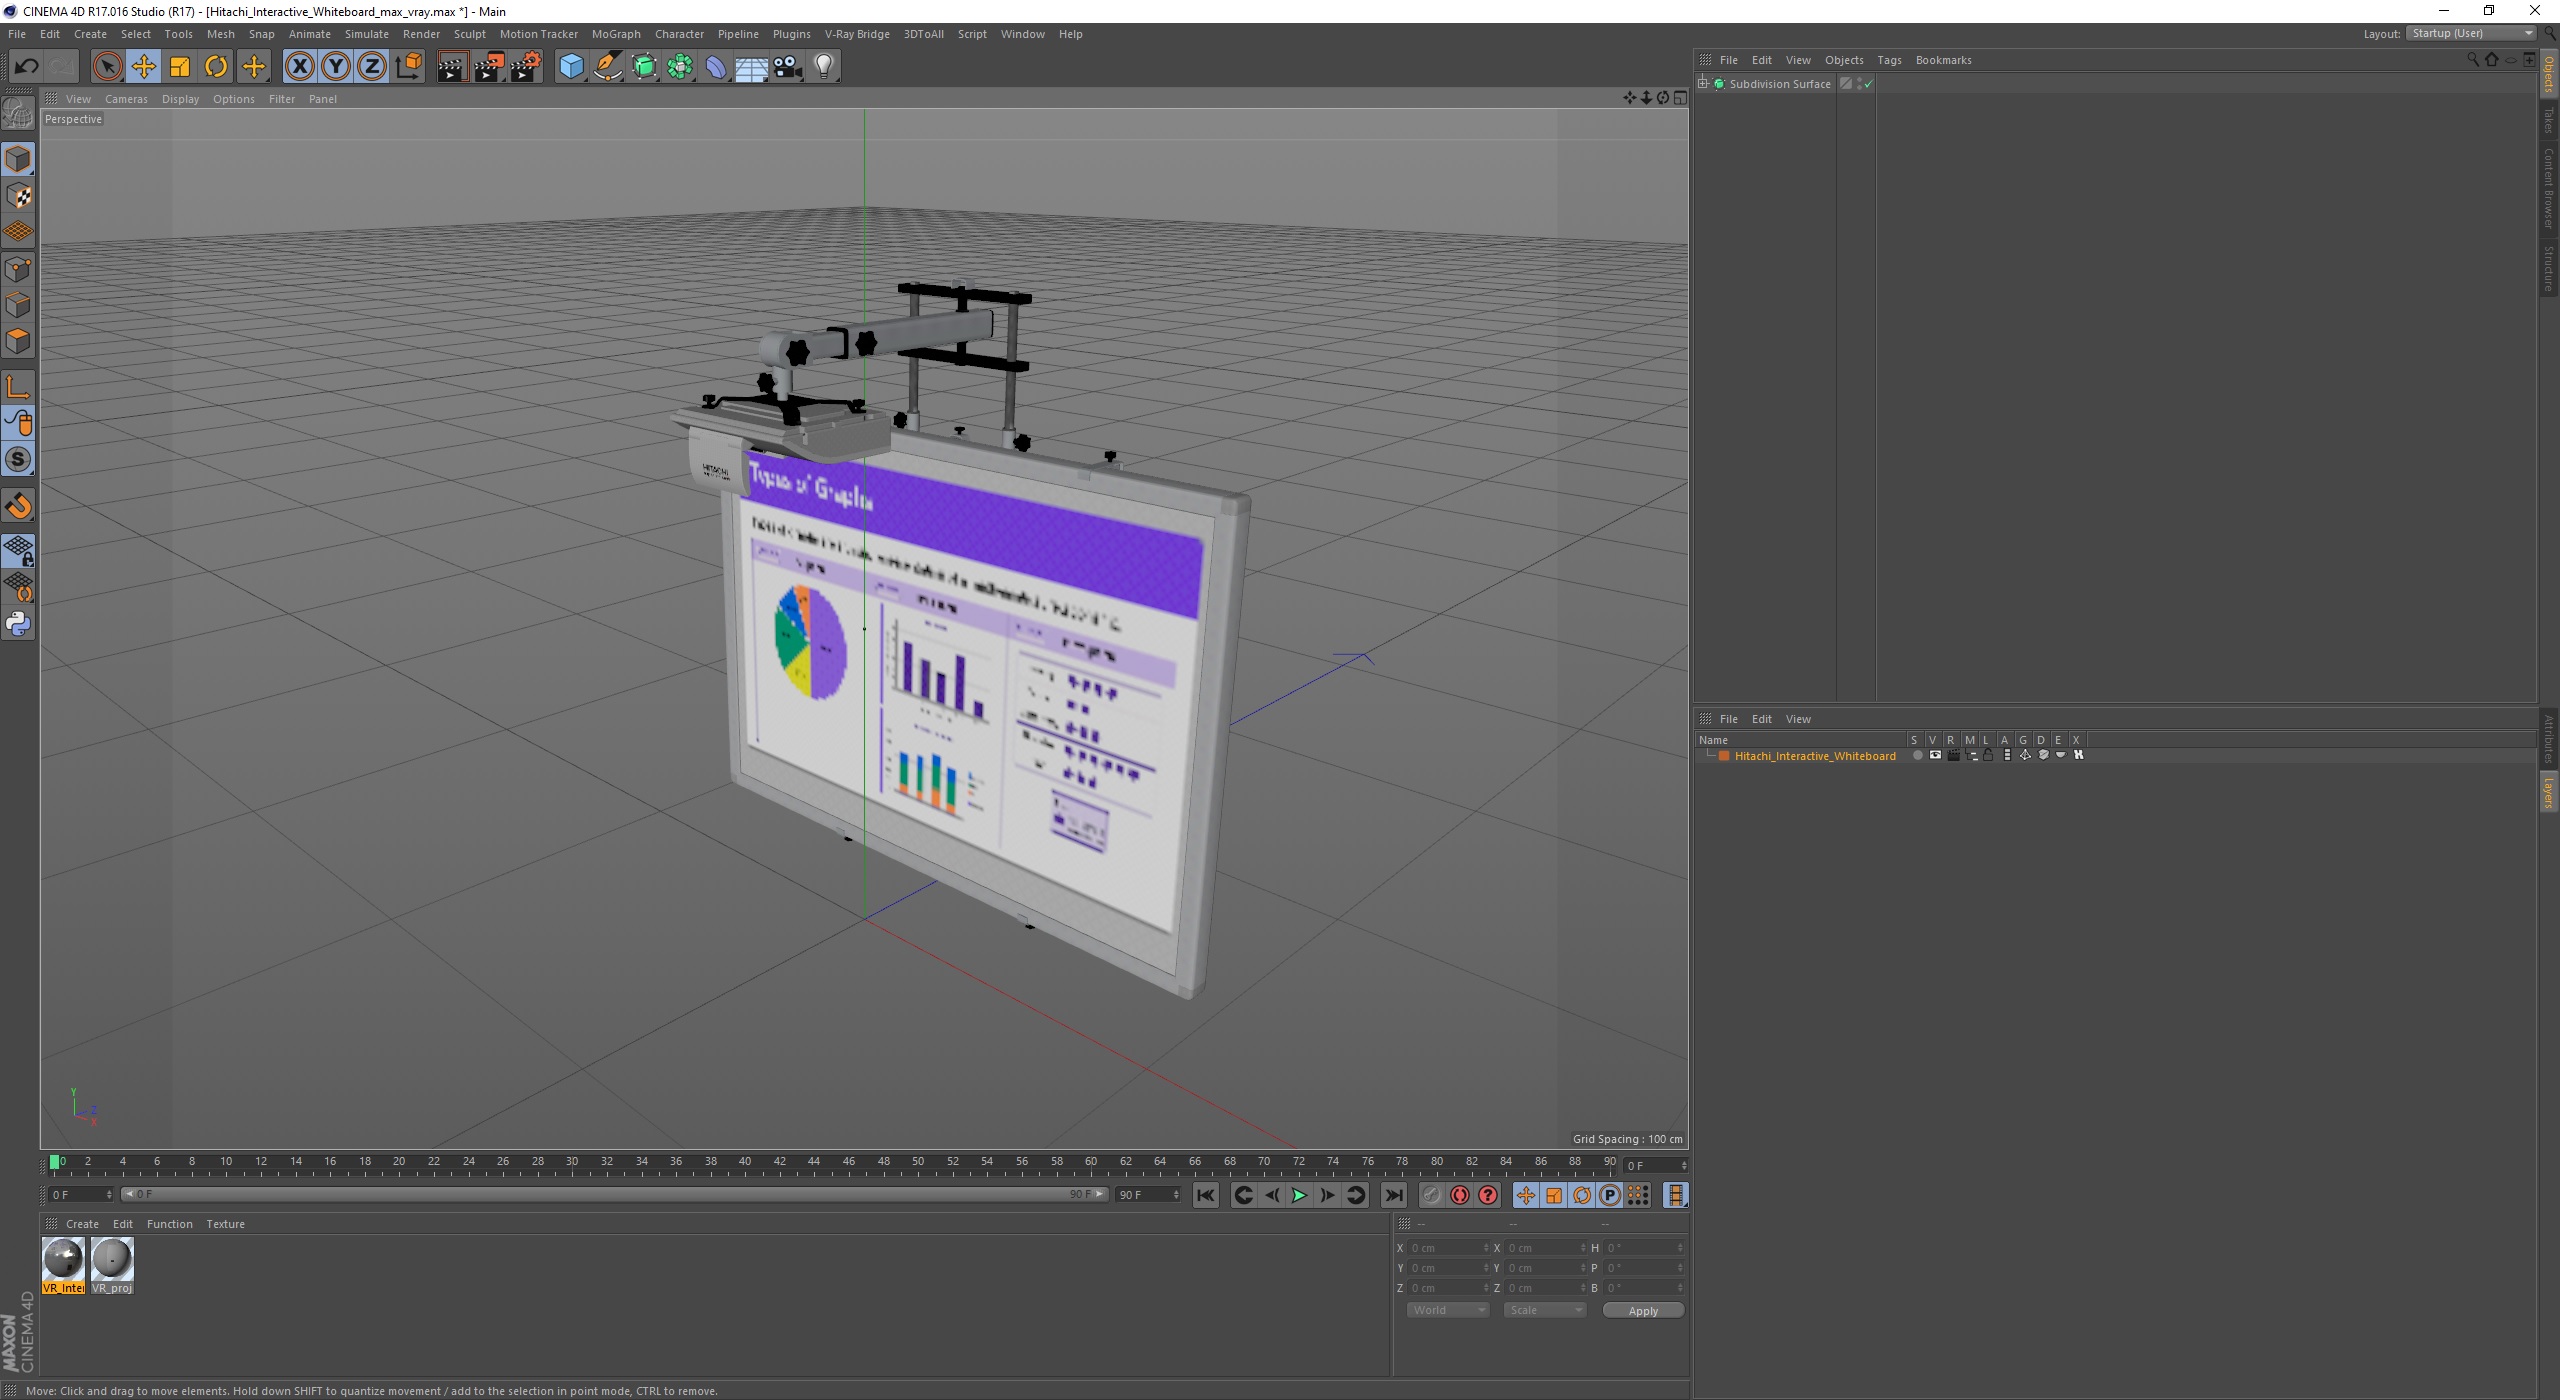The width and height of the screenshot is (2560, 1400).
Task: Click the Apply button in coordinates panel
Action: point(1639,1310)
